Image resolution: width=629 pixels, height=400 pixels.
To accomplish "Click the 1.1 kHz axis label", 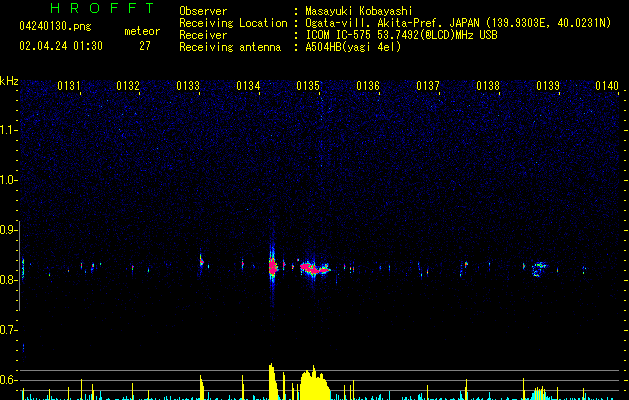I will (8, 130).
